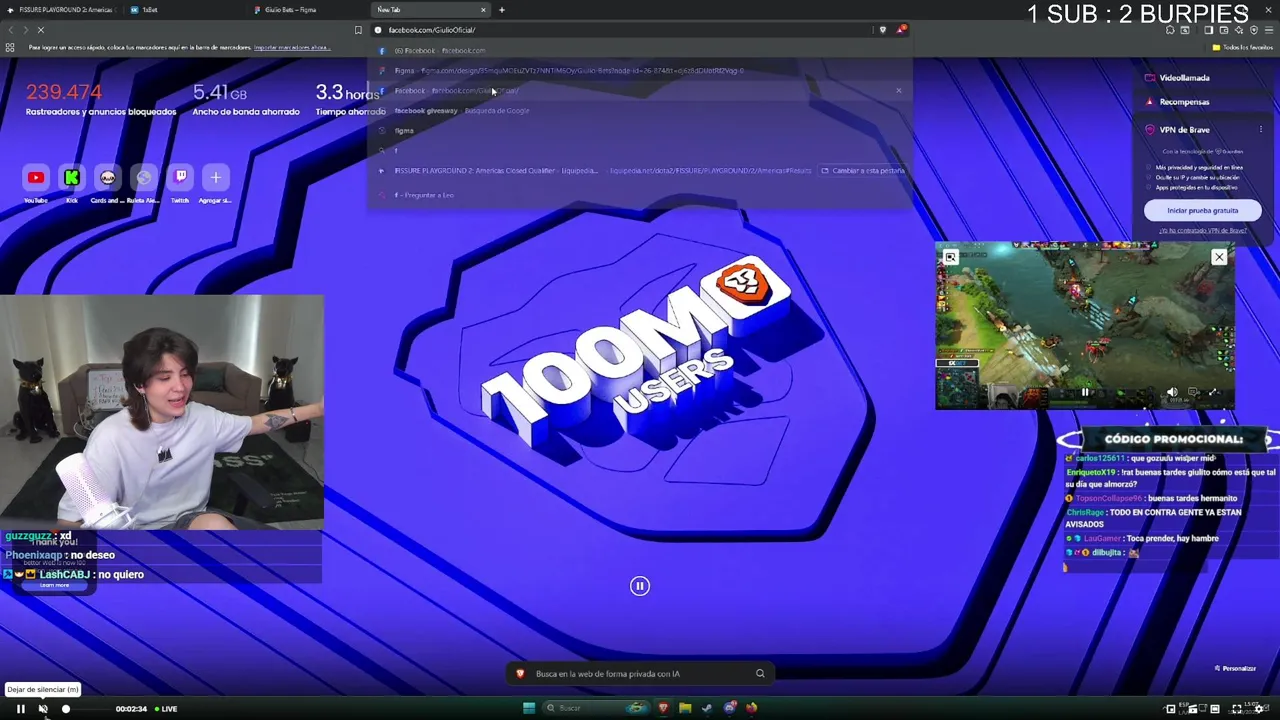This screenshot has width=1280, height=720.
Task: Open a new browser tab
Action: click(x=502, y=10)
